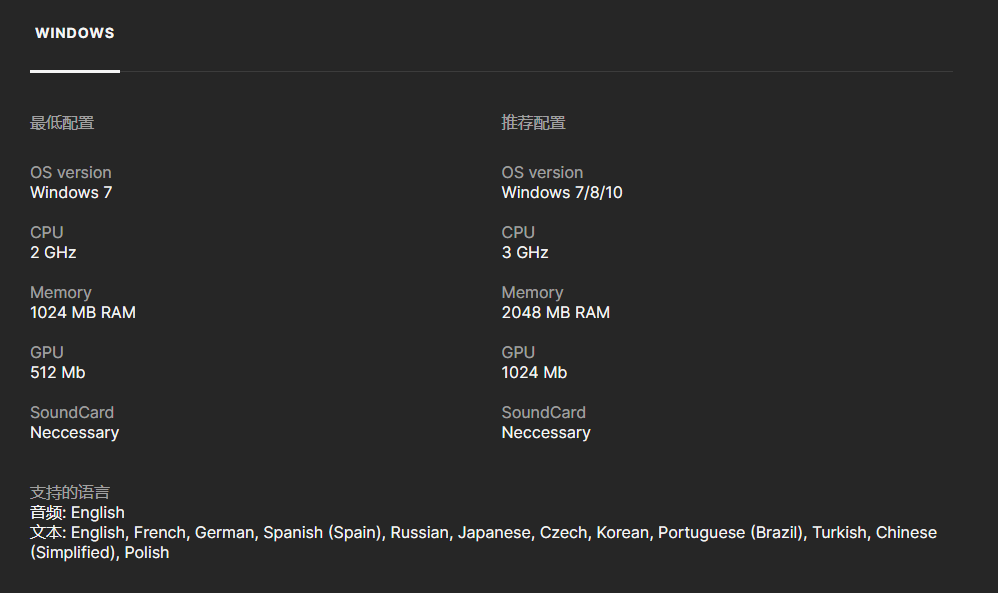Click the 最低配置 heading

tap(62, 123)
